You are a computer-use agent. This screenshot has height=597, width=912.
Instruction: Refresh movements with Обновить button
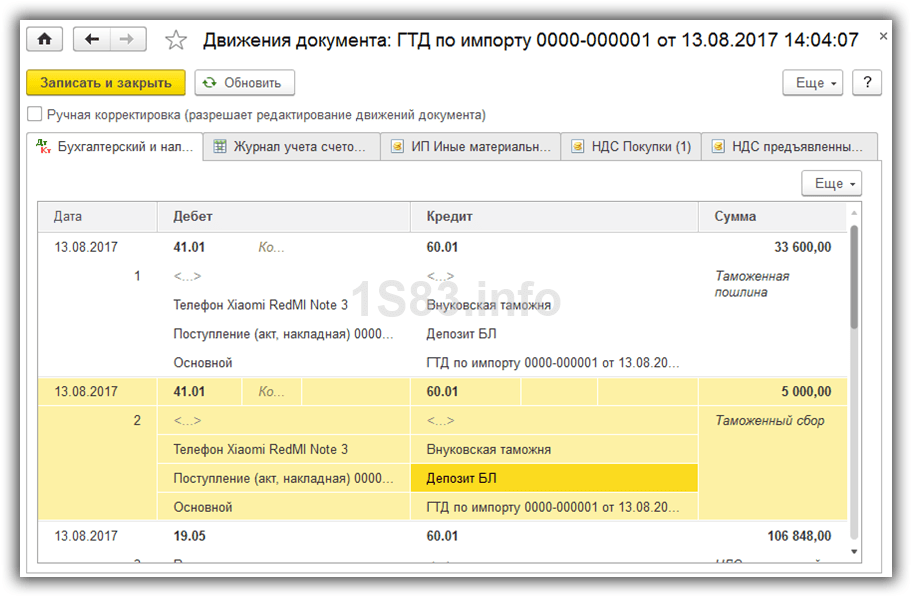[244, 83]
